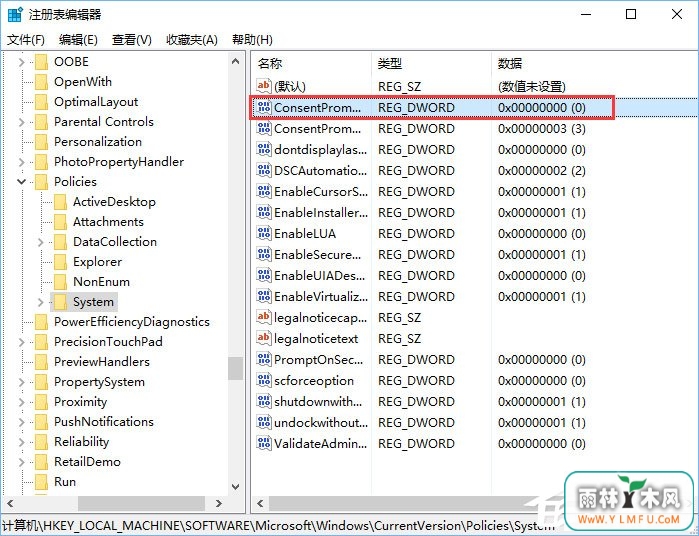Select the ActiveDesktop folder icon
The image size is (699, 536).
pos(60,202)
